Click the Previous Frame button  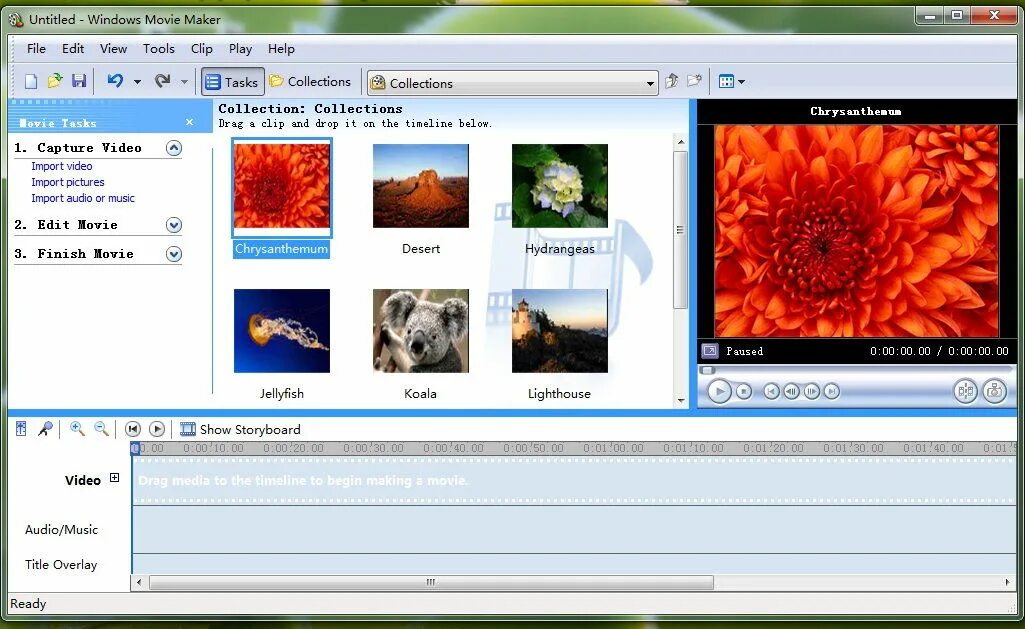pos(792,392)
